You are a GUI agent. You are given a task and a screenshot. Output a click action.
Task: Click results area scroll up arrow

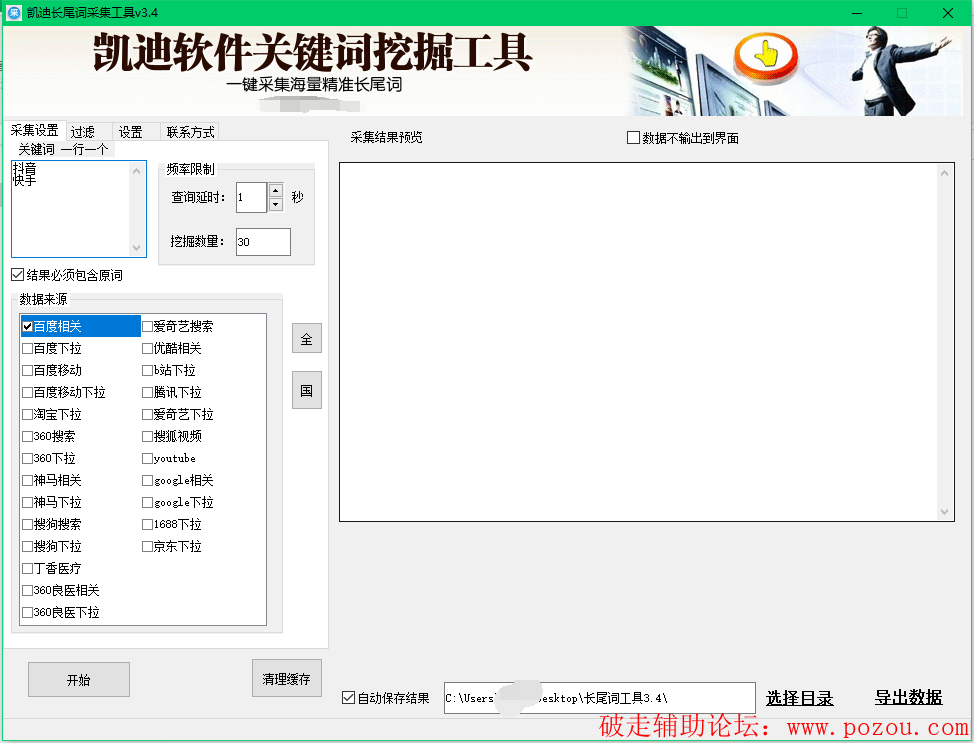pyautogui.click(x=944, y=173)
